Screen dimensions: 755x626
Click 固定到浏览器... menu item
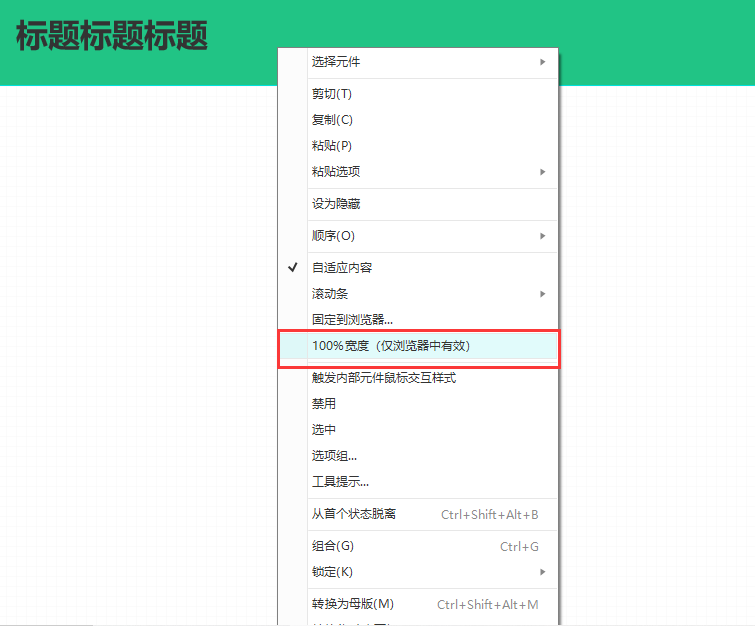point(352,320)
